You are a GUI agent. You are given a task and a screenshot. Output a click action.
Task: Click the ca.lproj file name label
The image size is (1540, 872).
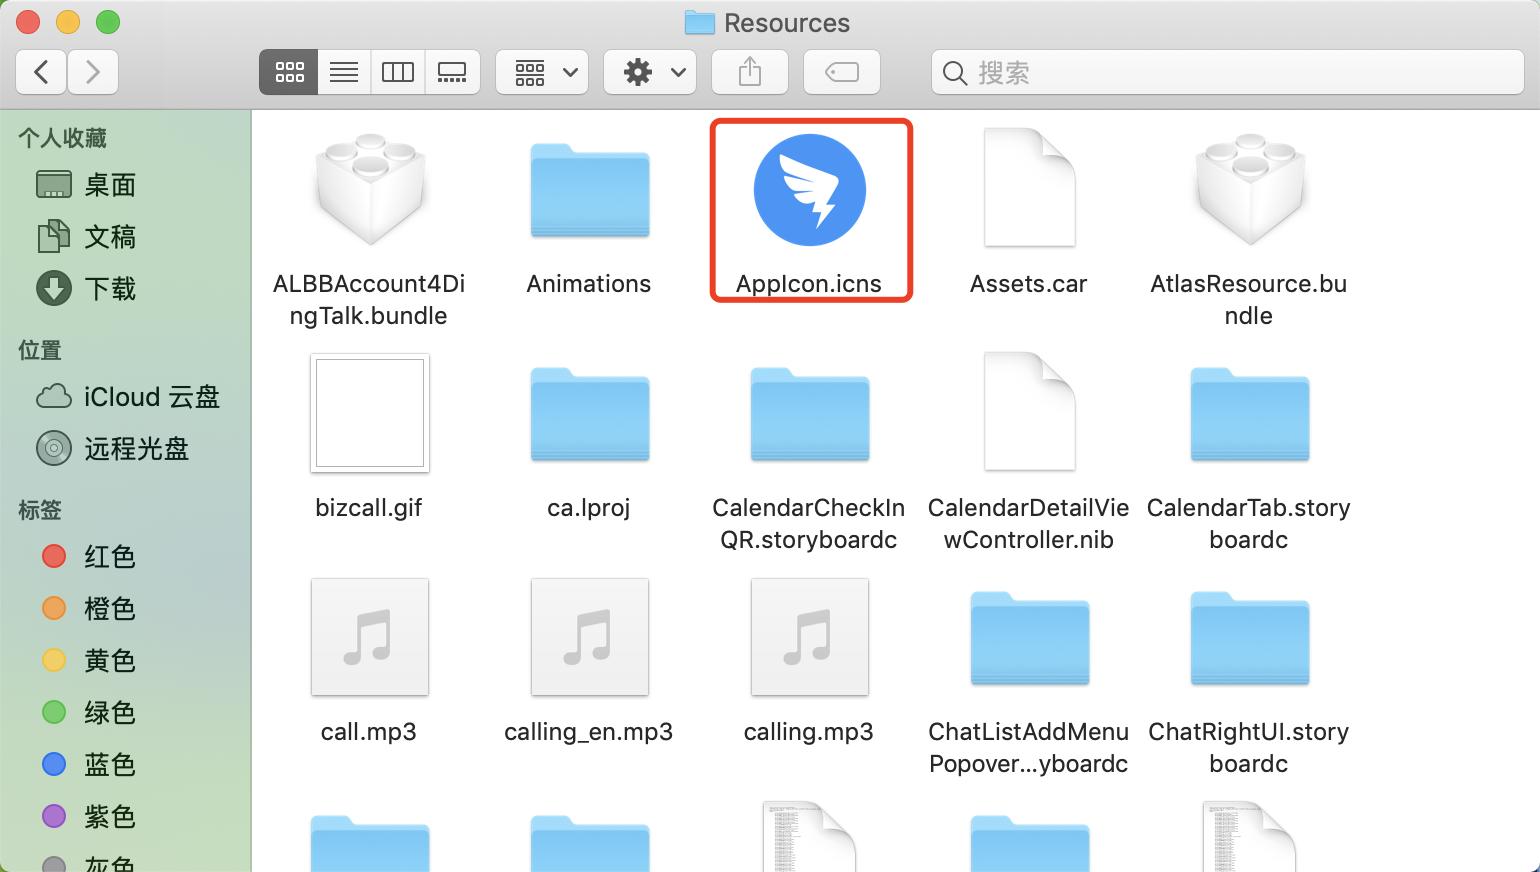pos(589,508)
